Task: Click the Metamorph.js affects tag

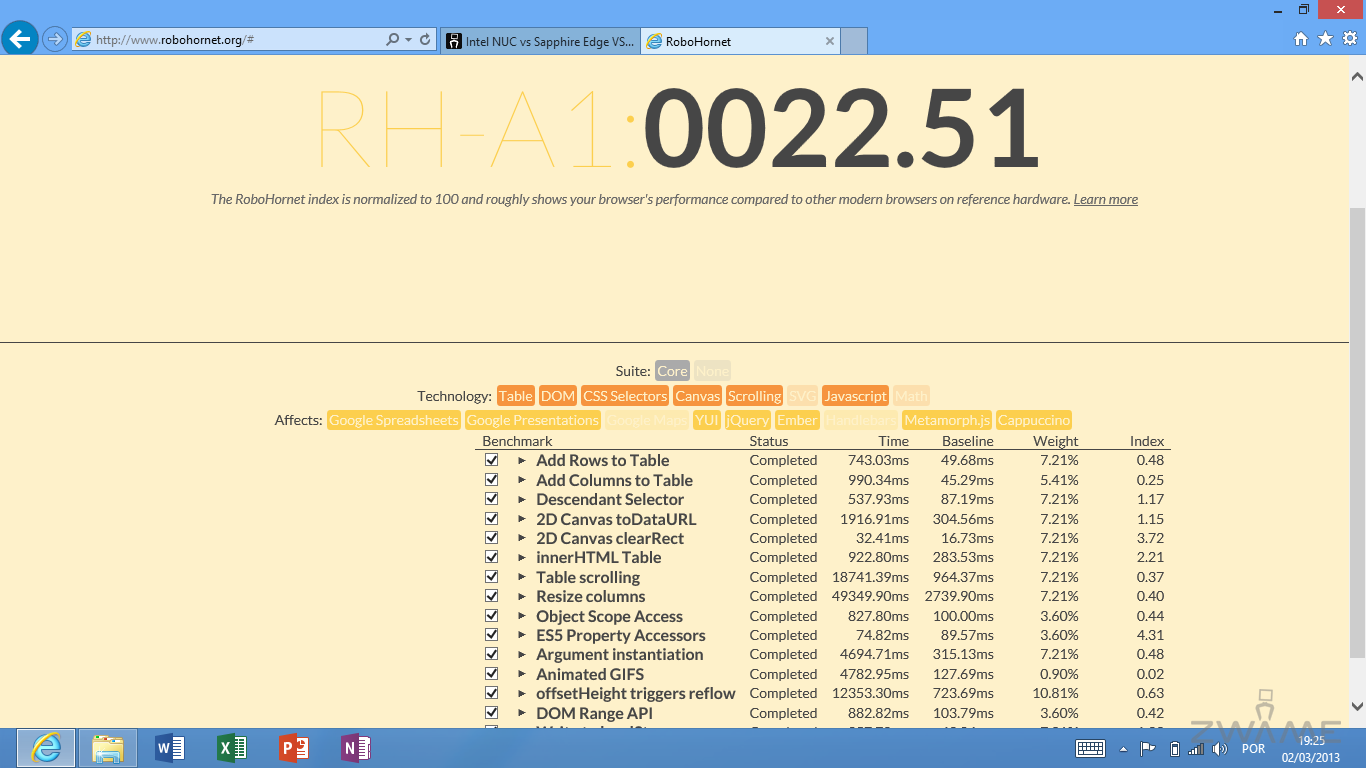Action: point(947,420)
